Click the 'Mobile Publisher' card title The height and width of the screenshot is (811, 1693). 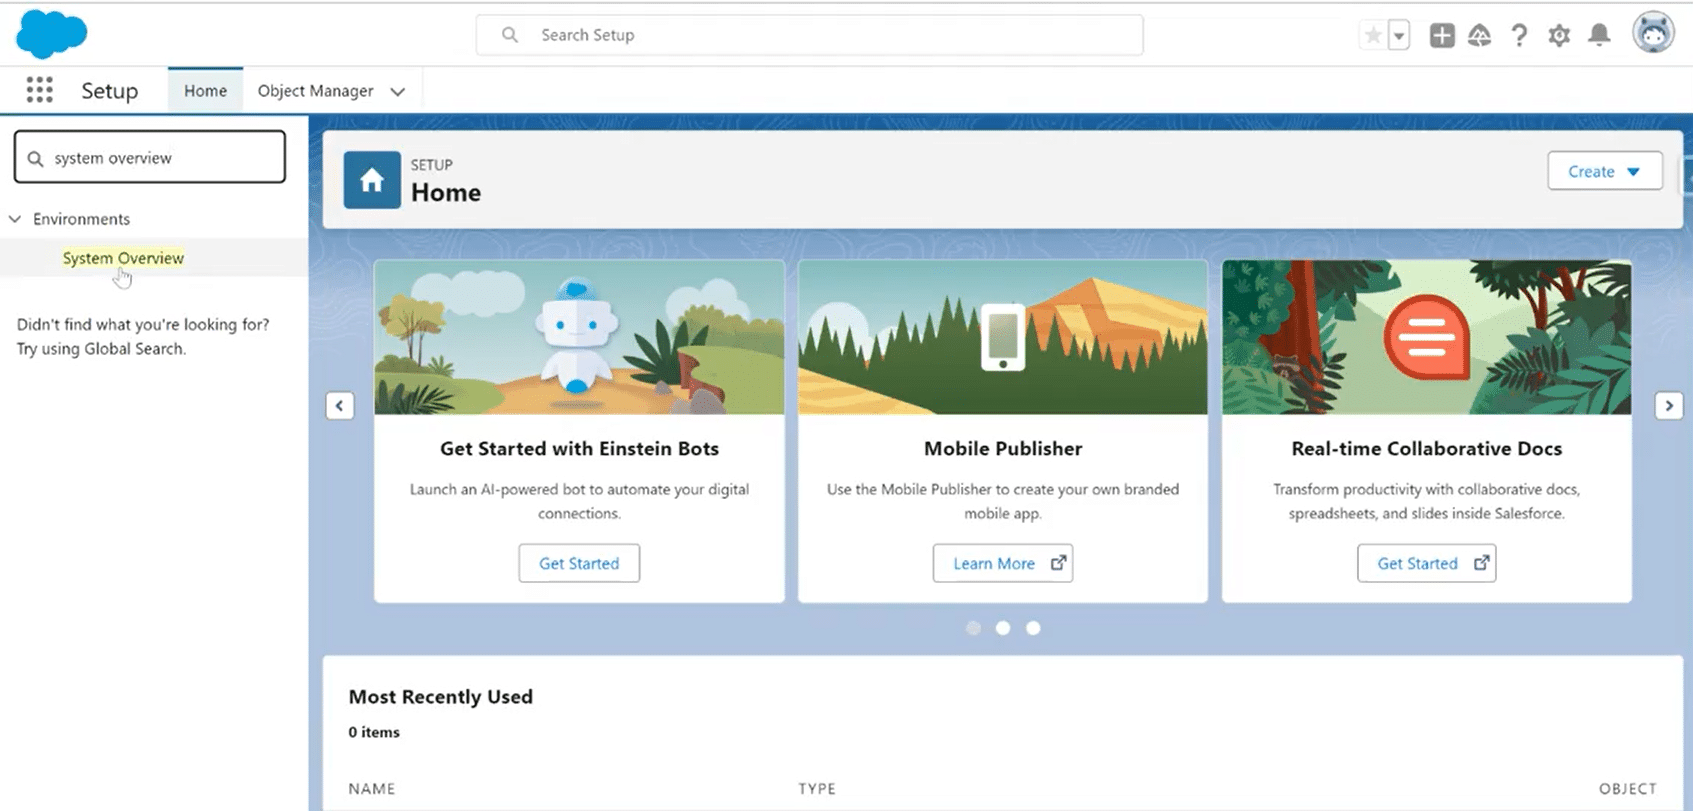pos(1003,449)
